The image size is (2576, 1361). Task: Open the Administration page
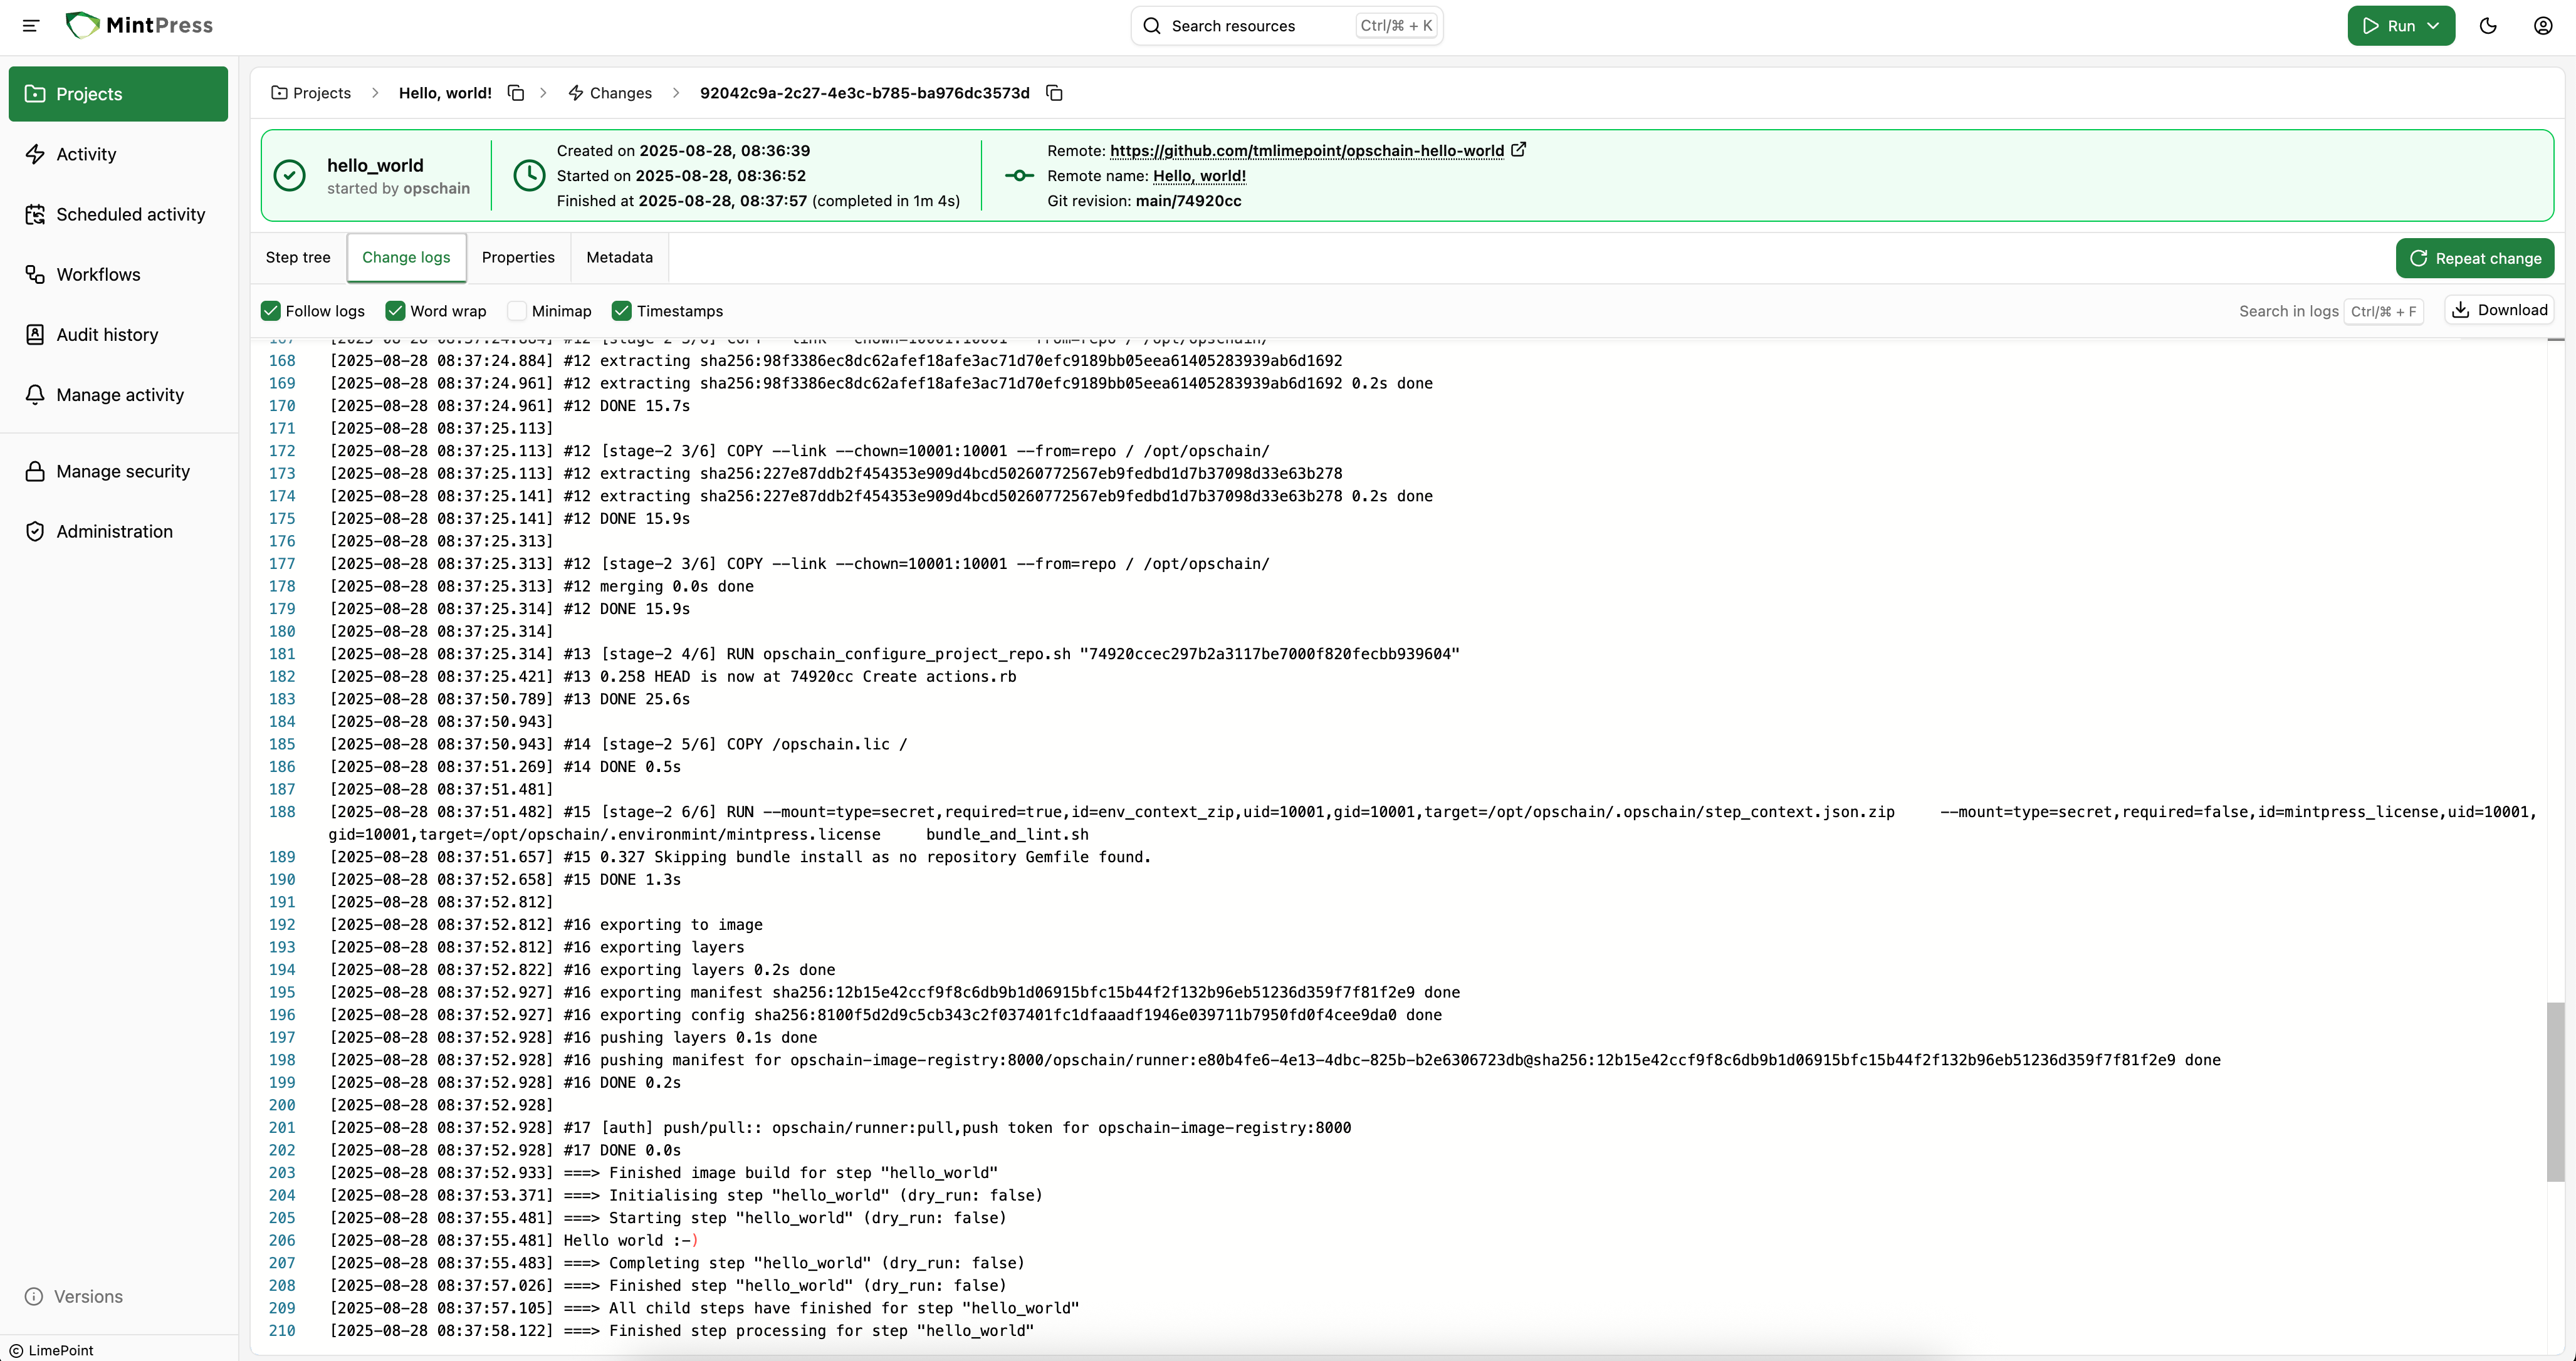118,531
